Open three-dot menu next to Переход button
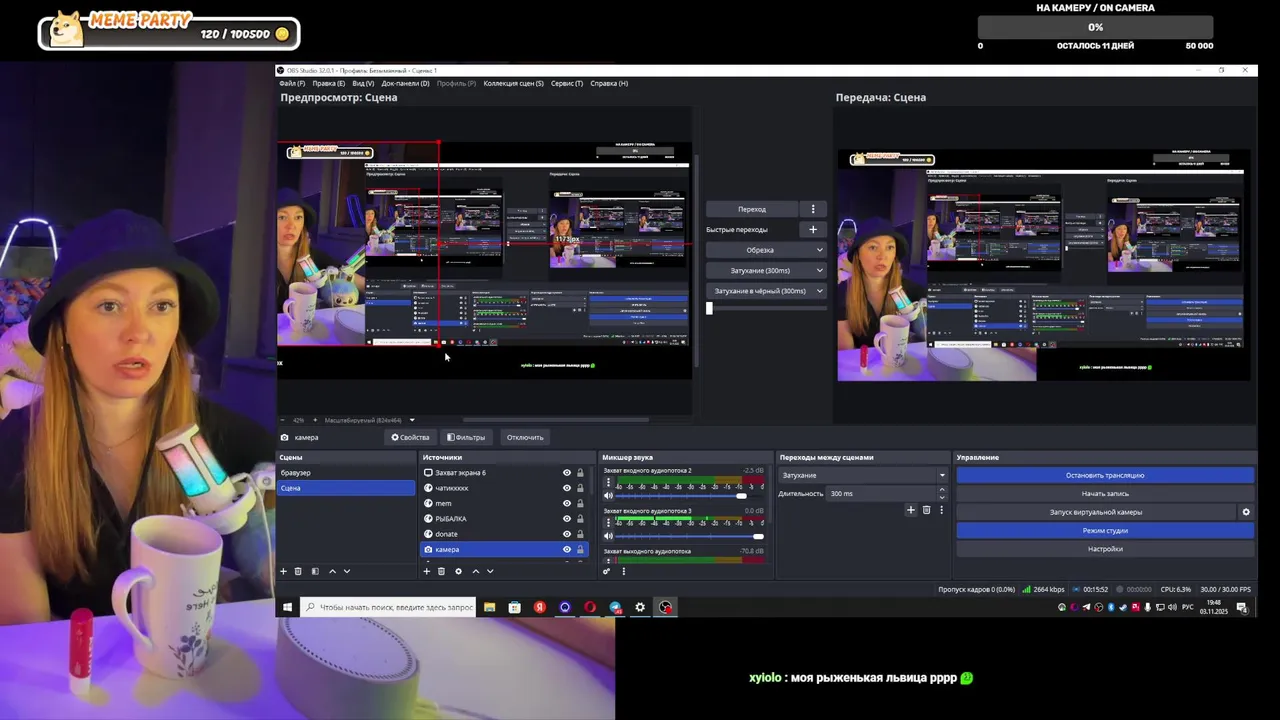Image resolution: width=1280 pixels, height=720 pixels. (813, 209)
